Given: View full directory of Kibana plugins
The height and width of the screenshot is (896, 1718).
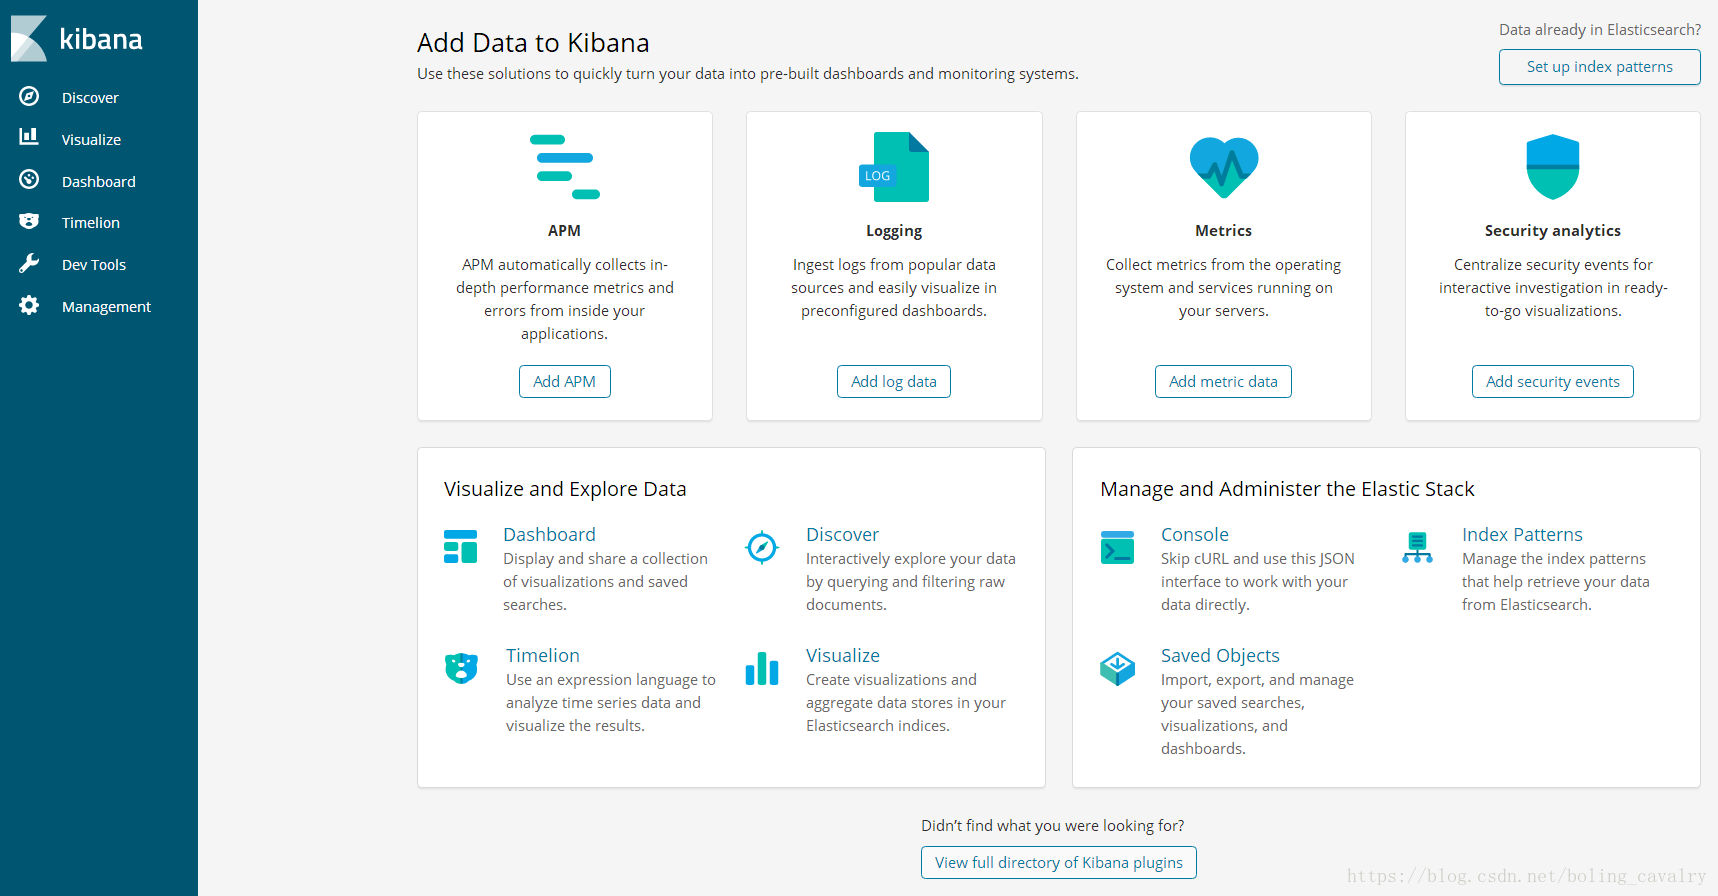Looking at the screenshot, I should [x=1058, y=862].
